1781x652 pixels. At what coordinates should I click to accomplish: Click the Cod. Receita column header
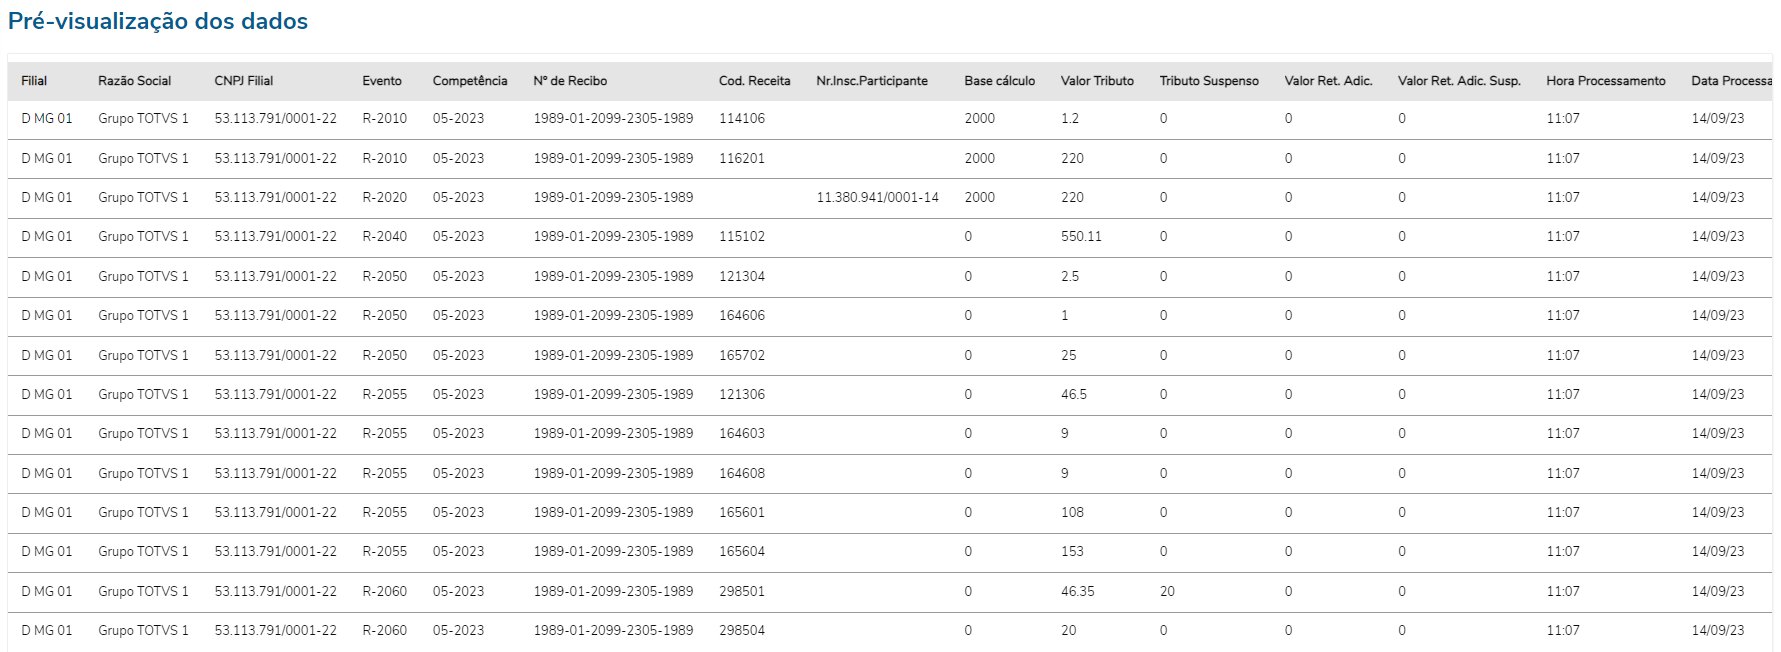pyautogui.click(x=754, y=81)
